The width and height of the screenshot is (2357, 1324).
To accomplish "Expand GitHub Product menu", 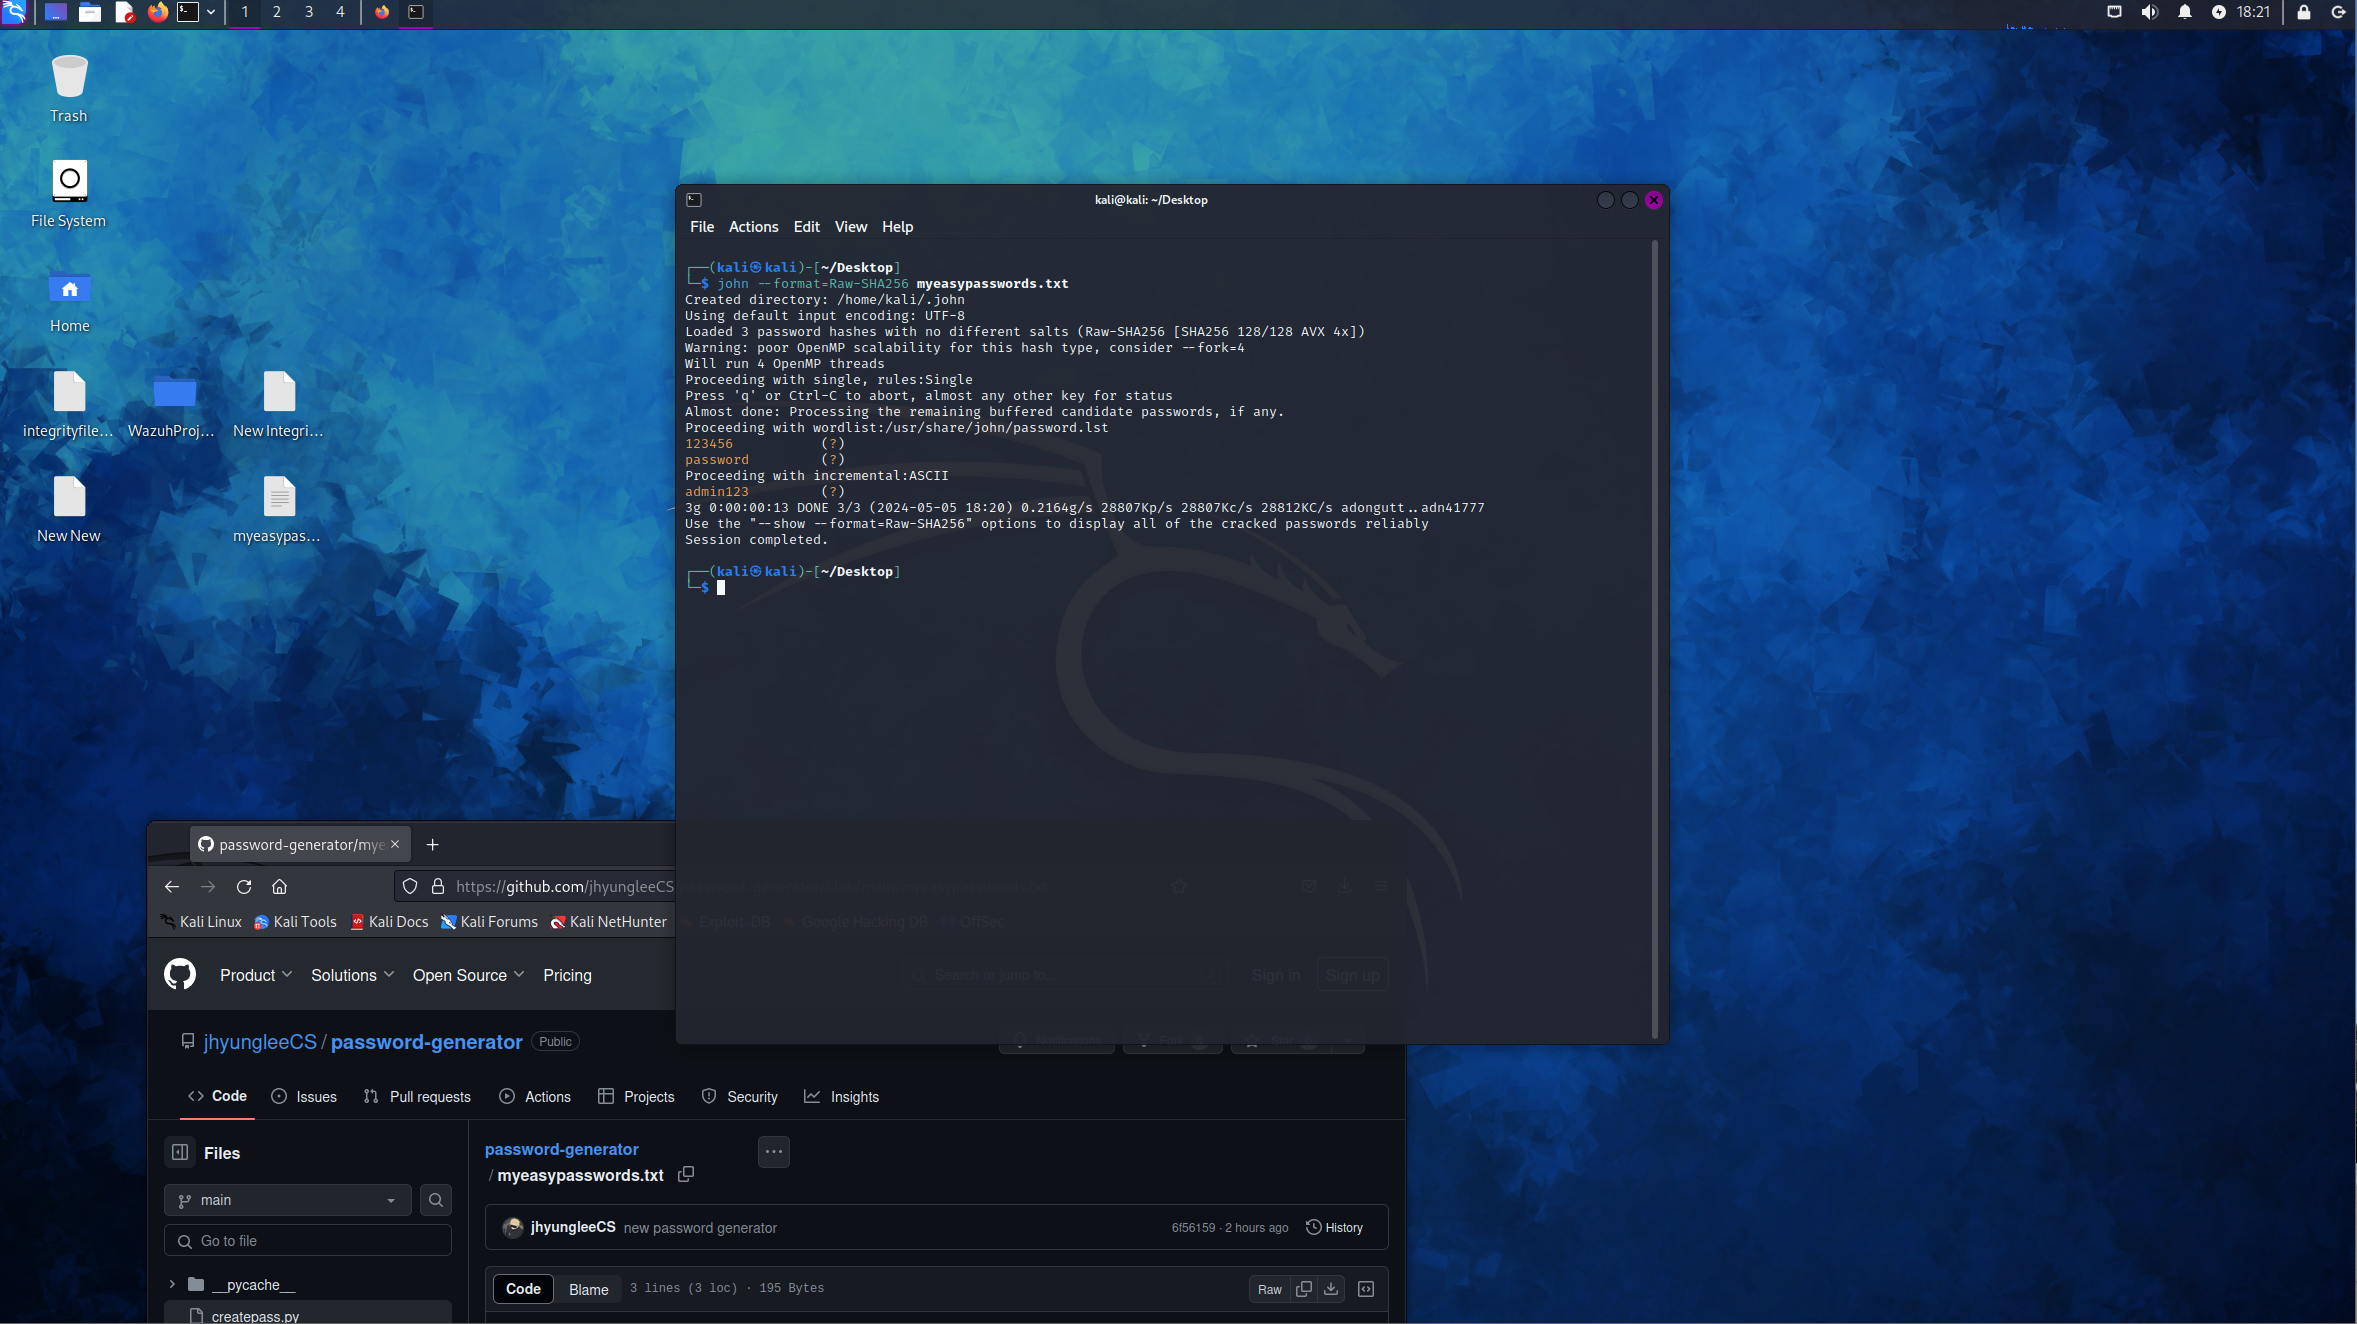I will [x=256, y=975].
